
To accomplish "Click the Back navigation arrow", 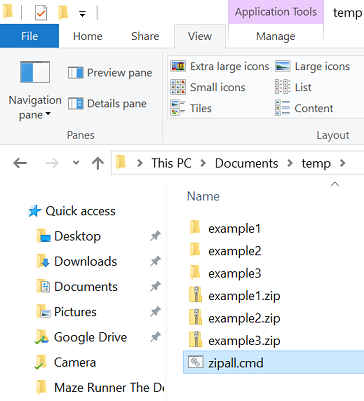I will [x=20, y=163].
